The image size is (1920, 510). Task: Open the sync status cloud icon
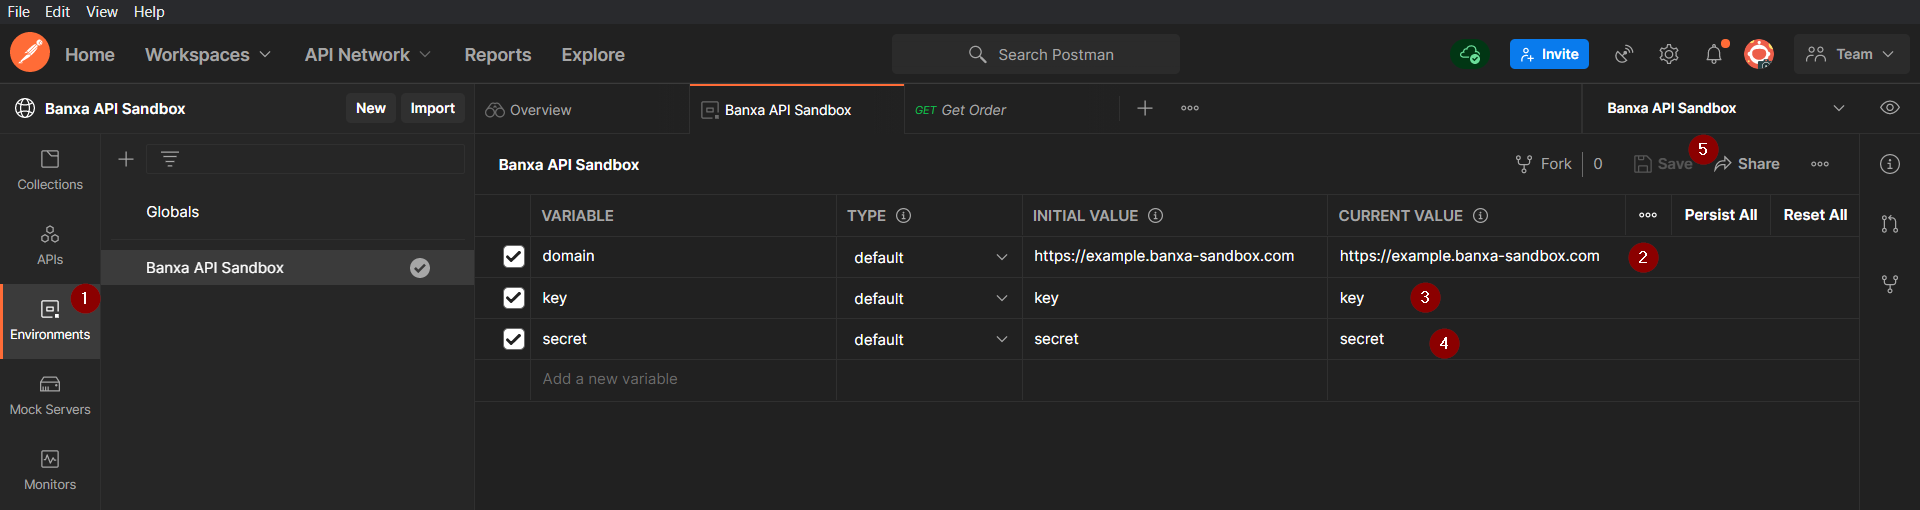pyautogui.click(x=1470, y=54)
